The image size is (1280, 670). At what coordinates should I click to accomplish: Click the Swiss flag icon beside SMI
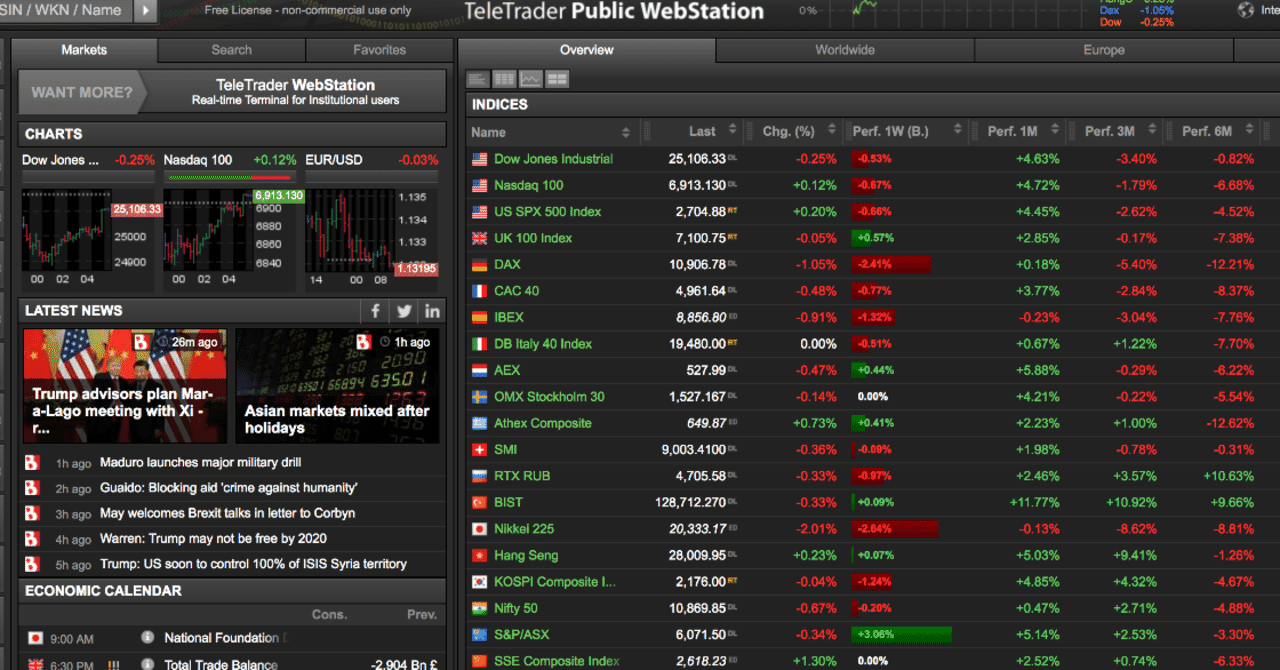click(x=479, y=450)
